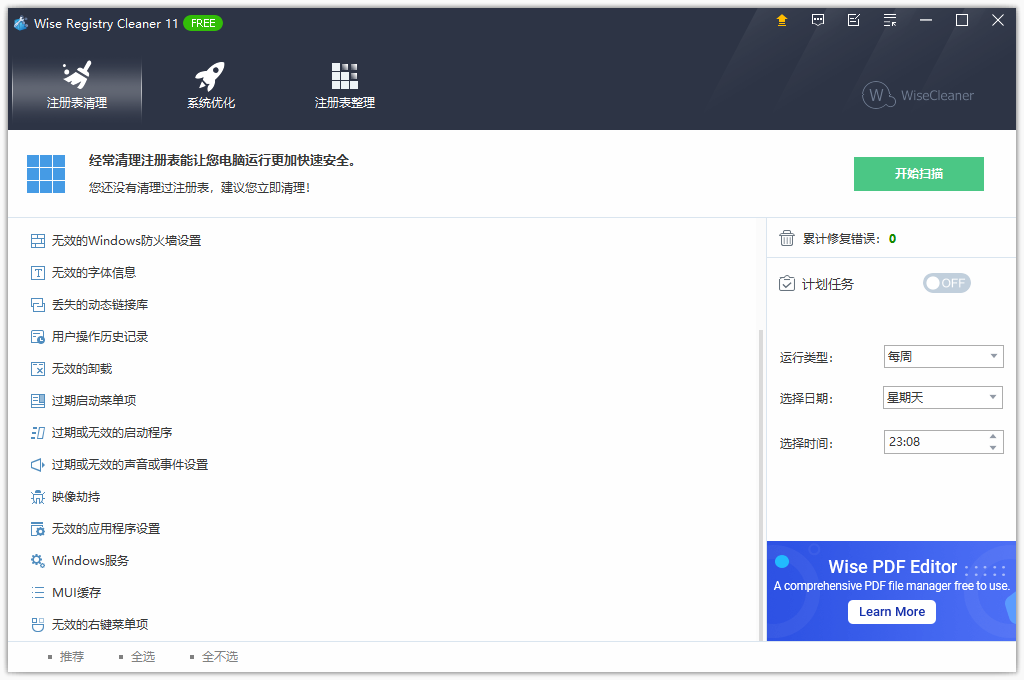Click the upgrade arrow icon in title bar
The width and height of the screenshot is (1024, 680).
(782, 20)
